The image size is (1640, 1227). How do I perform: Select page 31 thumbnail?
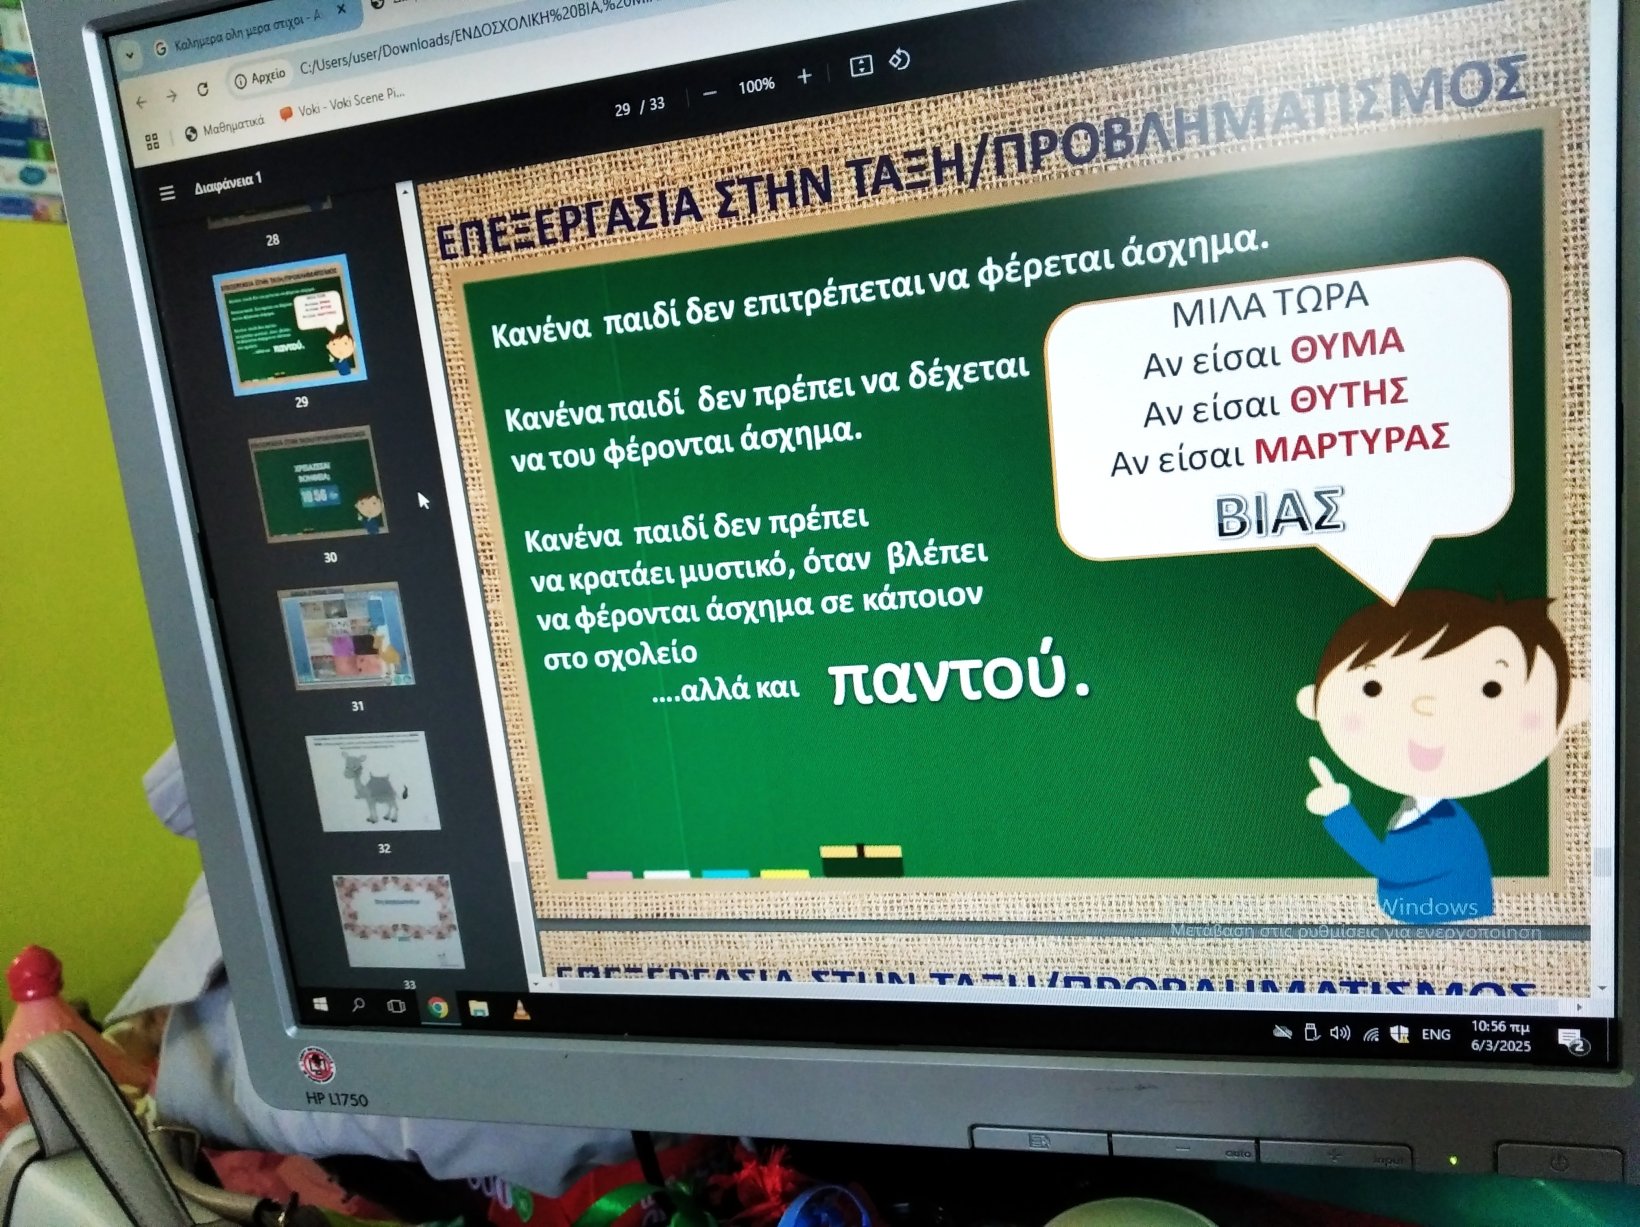(x=346, y=636)
